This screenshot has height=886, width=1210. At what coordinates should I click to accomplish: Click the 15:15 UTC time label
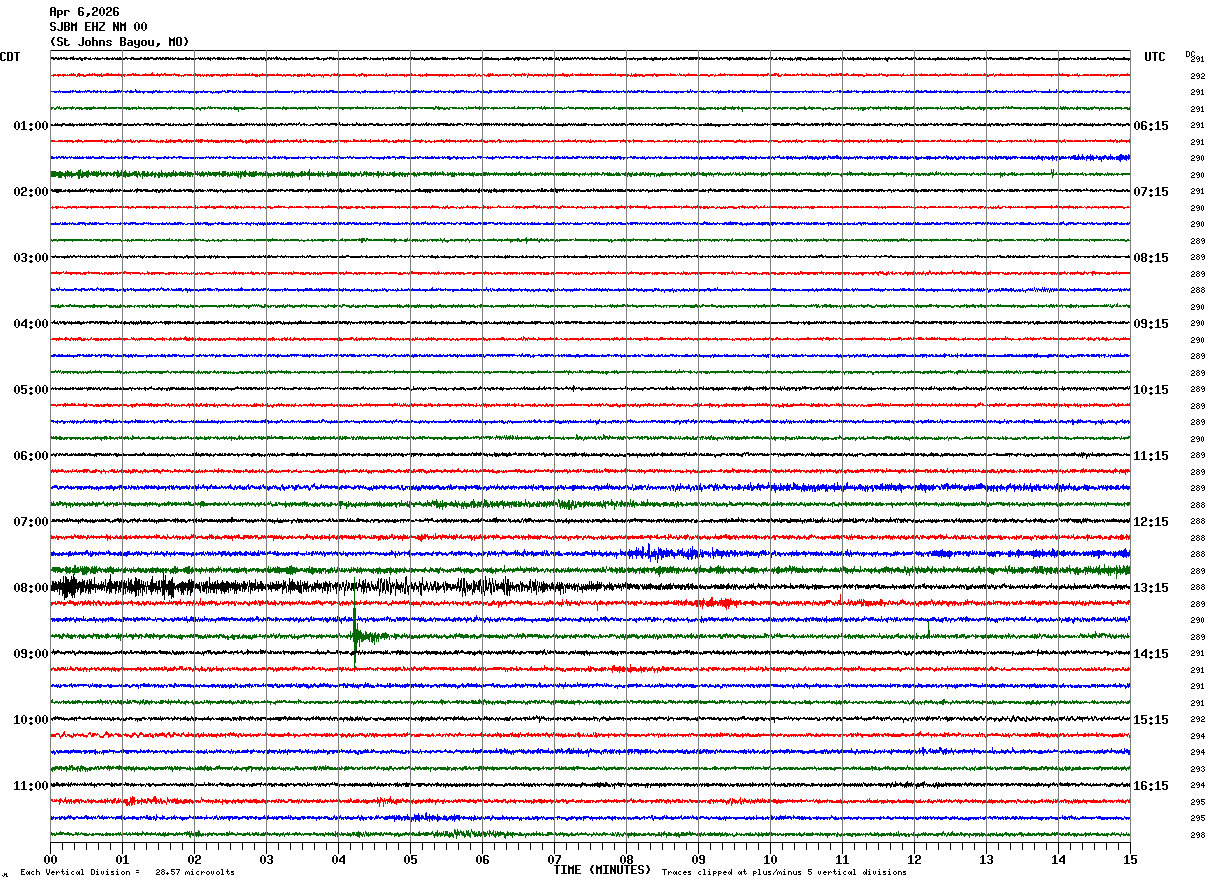tap(1151, 720)
